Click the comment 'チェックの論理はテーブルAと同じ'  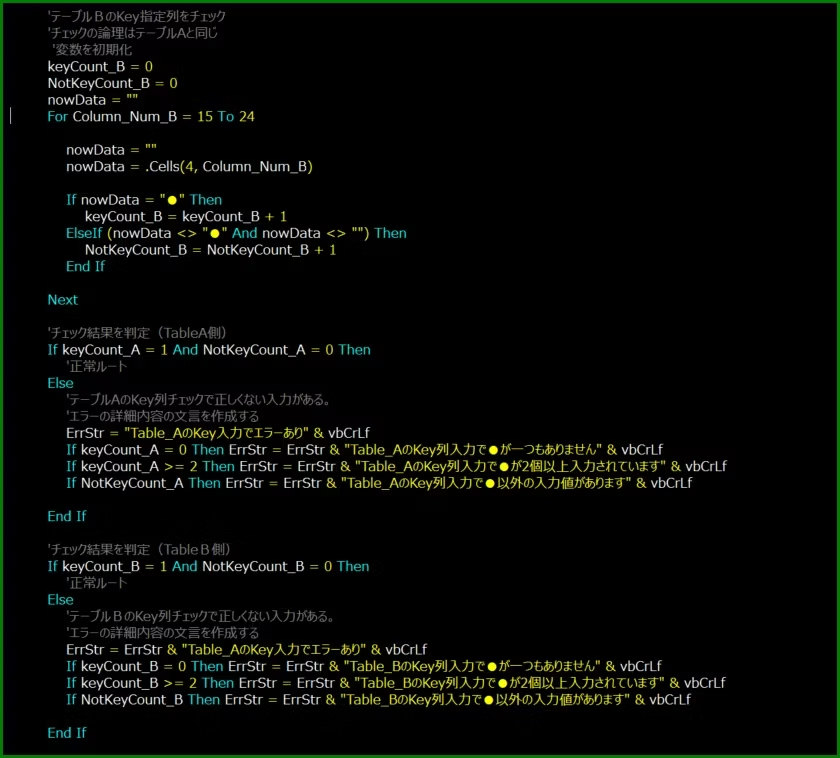pos(132,33)
